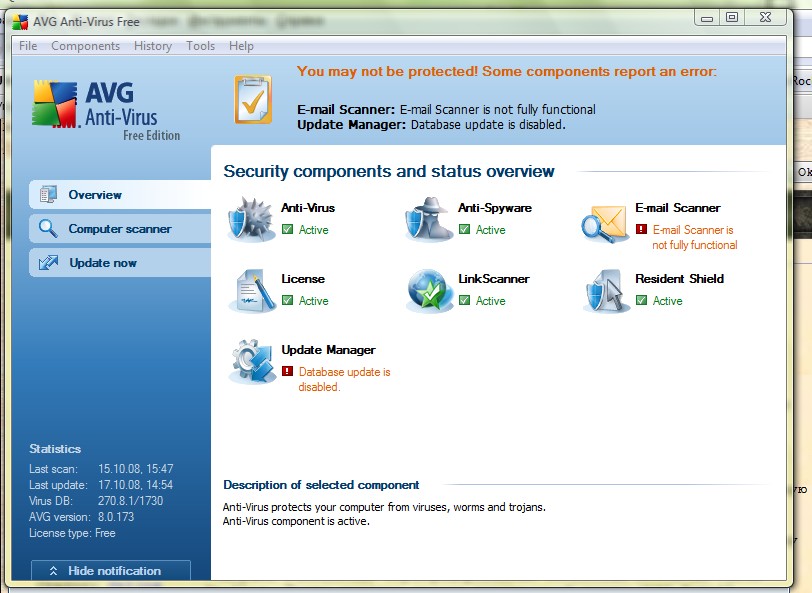The image size is (812, 593).
Task: Click the AVG version 8.0.173 value
Action: [116, 517]
